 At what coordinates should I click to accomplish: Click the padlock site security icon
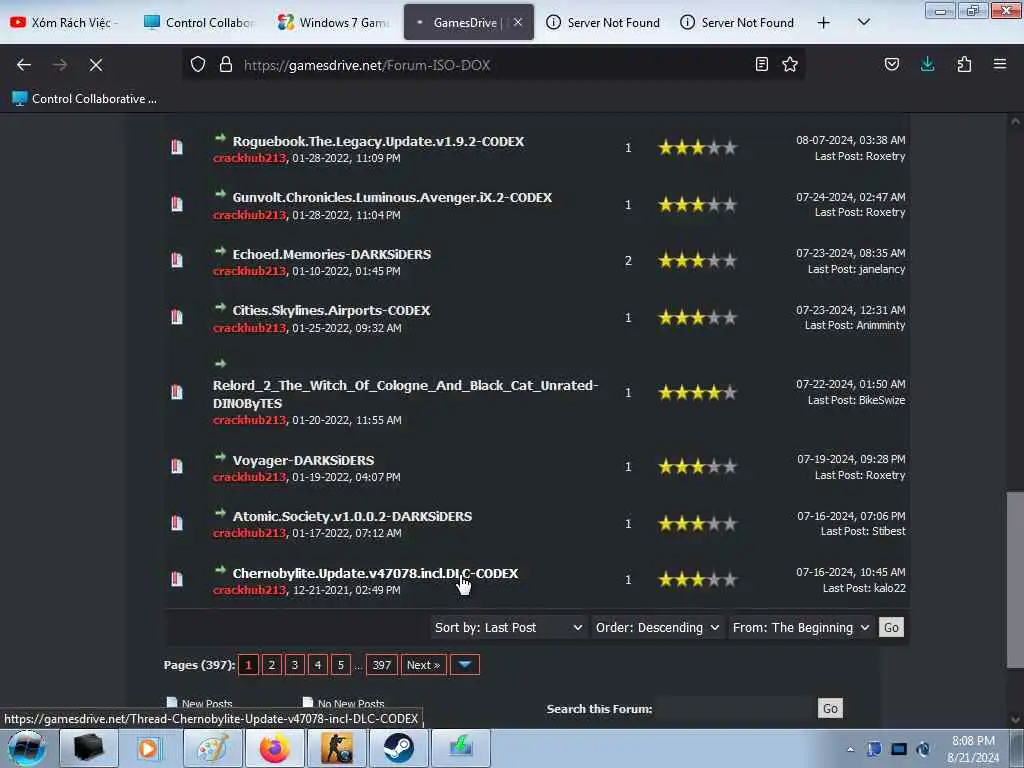[x=226, y=65]
